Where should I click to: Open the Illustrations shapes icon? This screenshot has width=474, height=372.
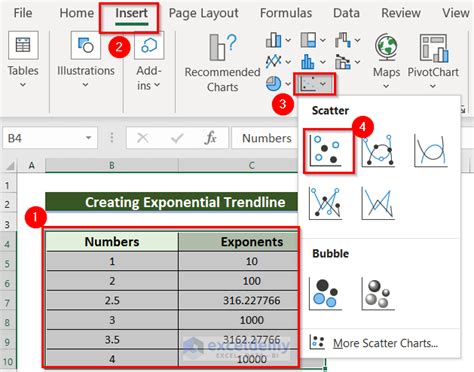click(86, 45)
